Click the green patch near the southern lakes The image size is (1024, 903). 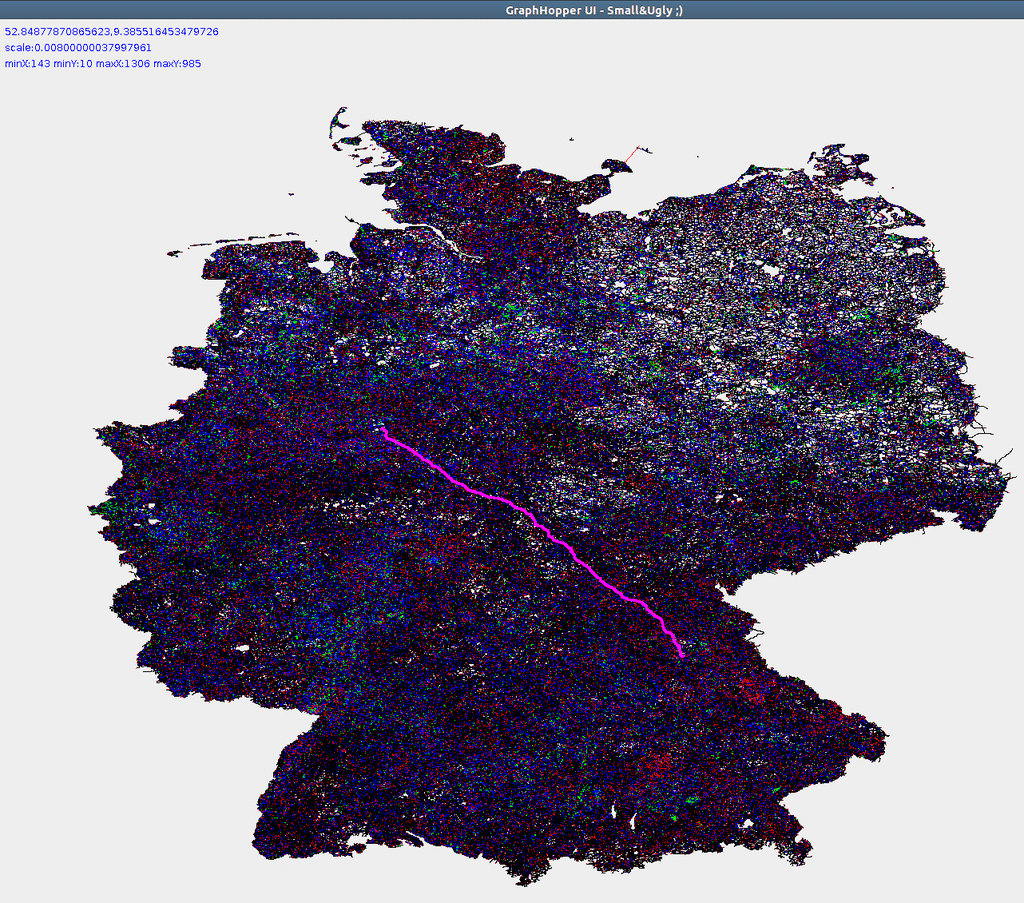coord(674,817)
